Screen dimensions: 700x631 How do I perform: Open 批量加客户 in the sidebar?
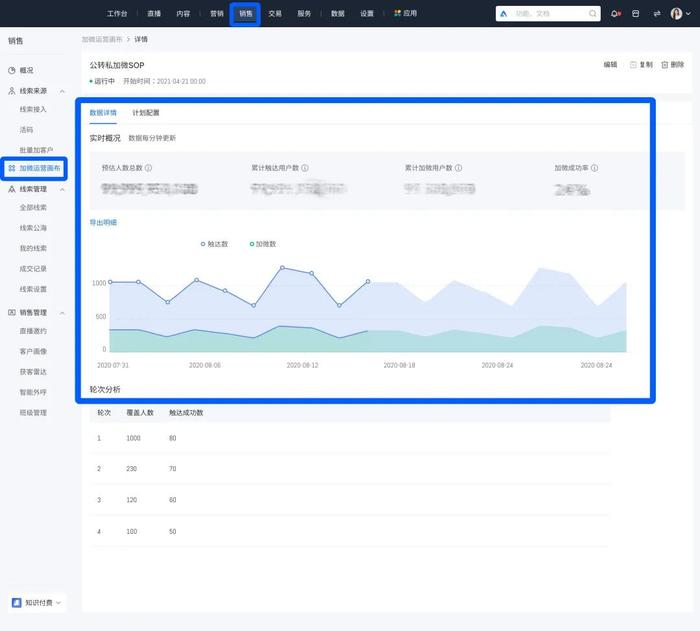pos(36,150)
